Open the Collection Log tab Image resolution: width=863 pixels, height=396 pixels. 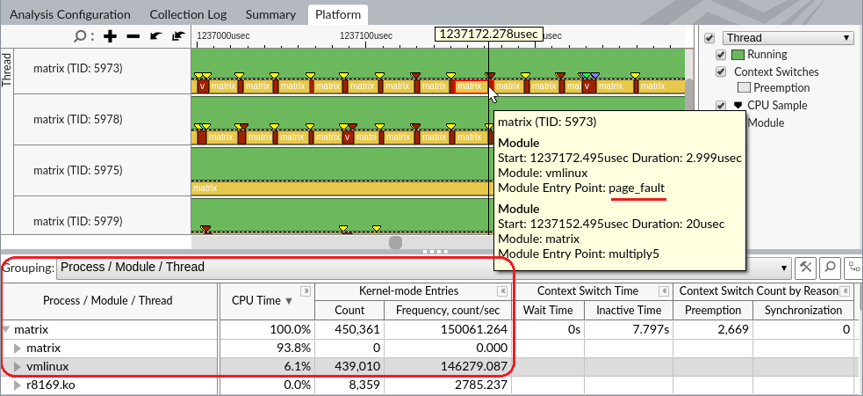[188, 15]
